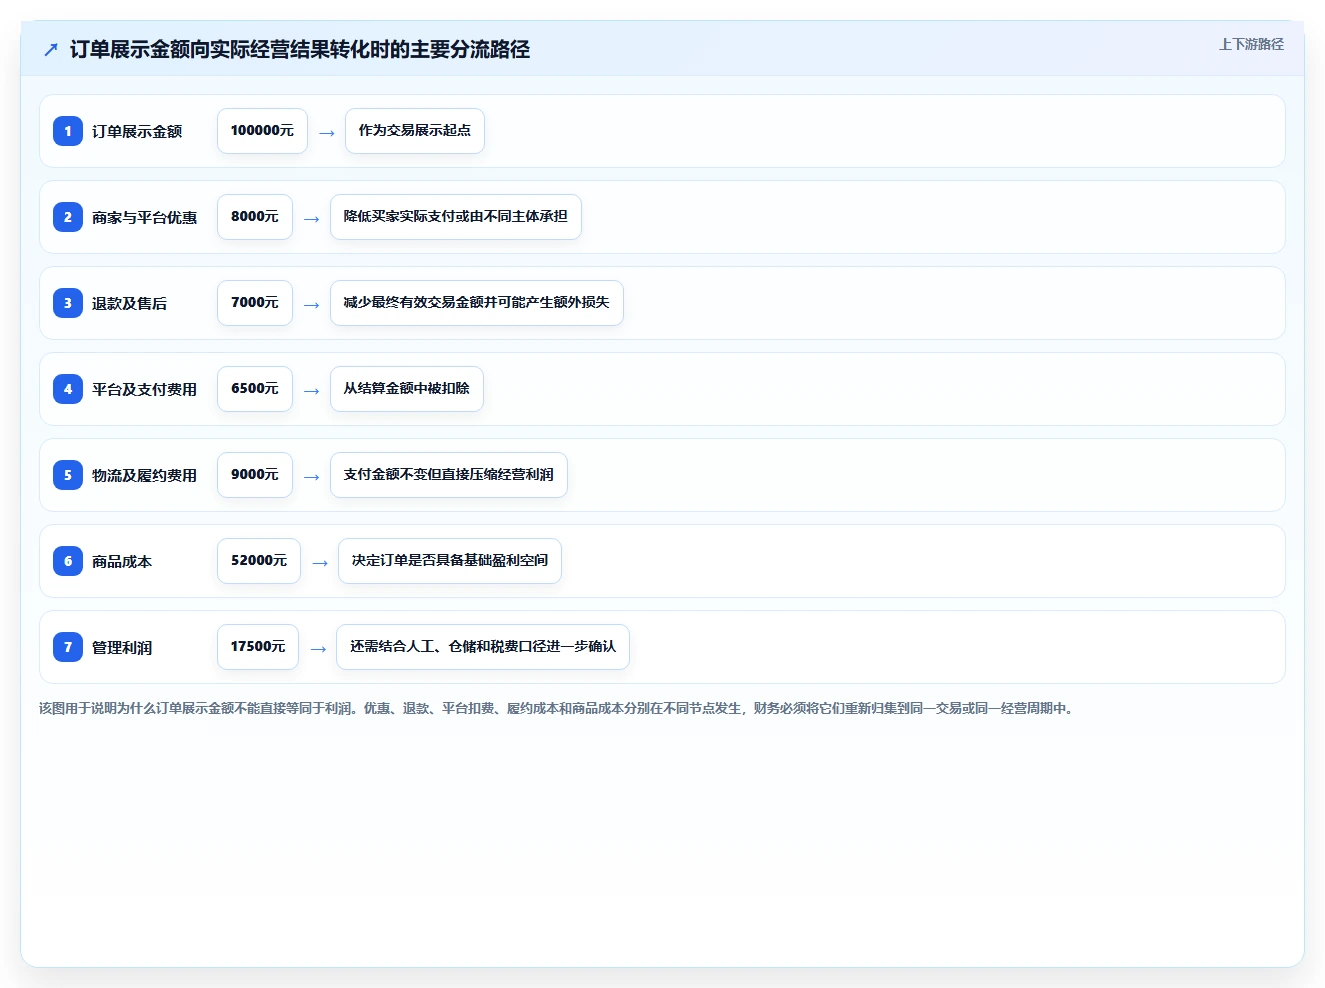Screen dimensions: 1325x988
Task: Click the arrow after 100000元
Action: [327, 132]
